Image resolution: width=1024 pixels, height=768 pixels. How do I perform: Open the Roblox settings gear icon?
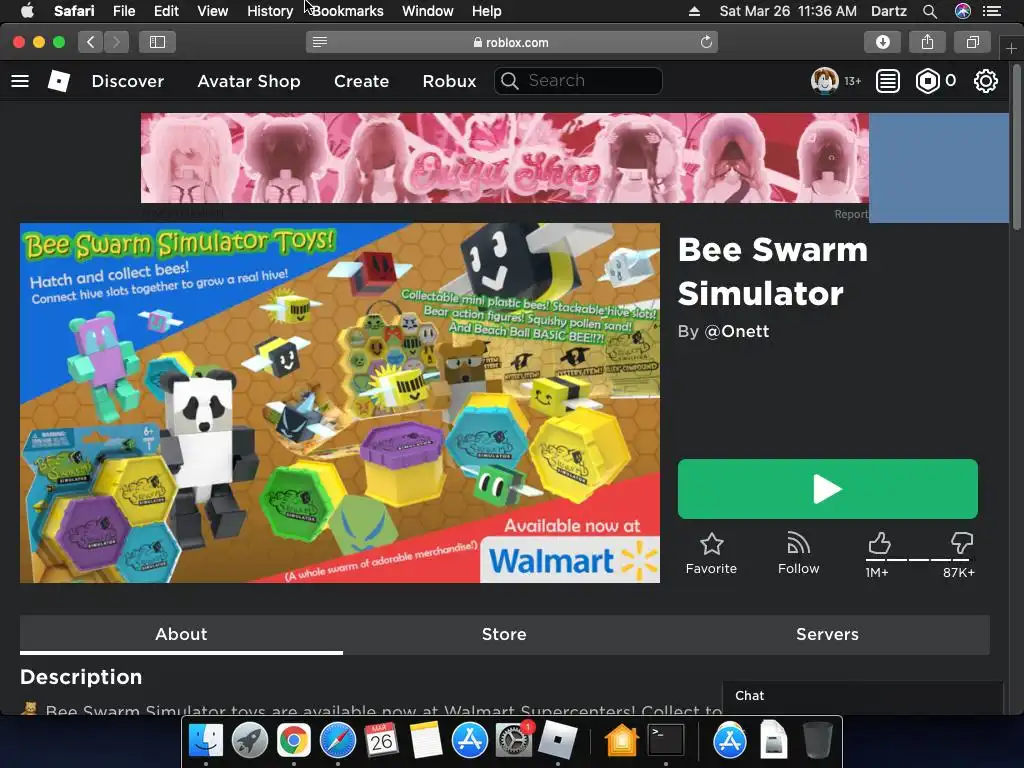click(985, 81)
